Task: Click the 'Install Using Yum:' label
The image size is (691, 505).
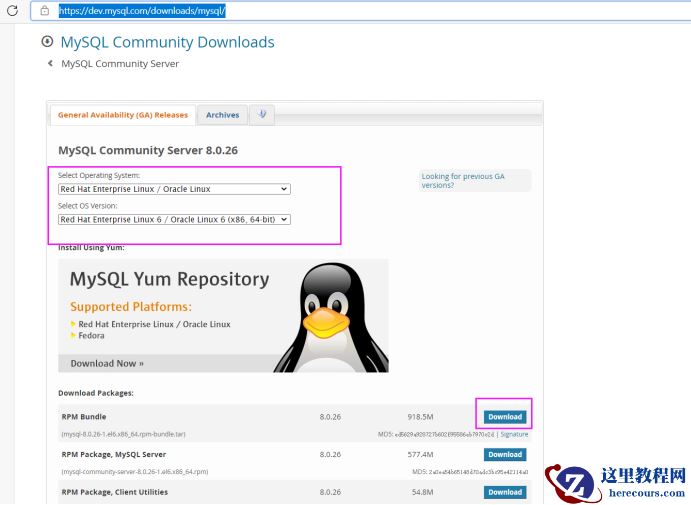Action: [91, 248]
